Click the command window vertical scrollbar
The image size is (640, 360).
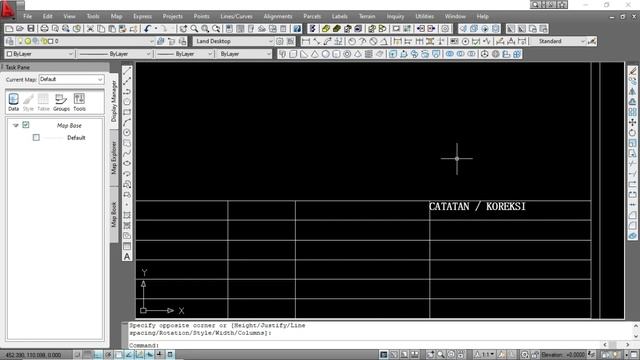pyautogui.click(x=636, y=331)
